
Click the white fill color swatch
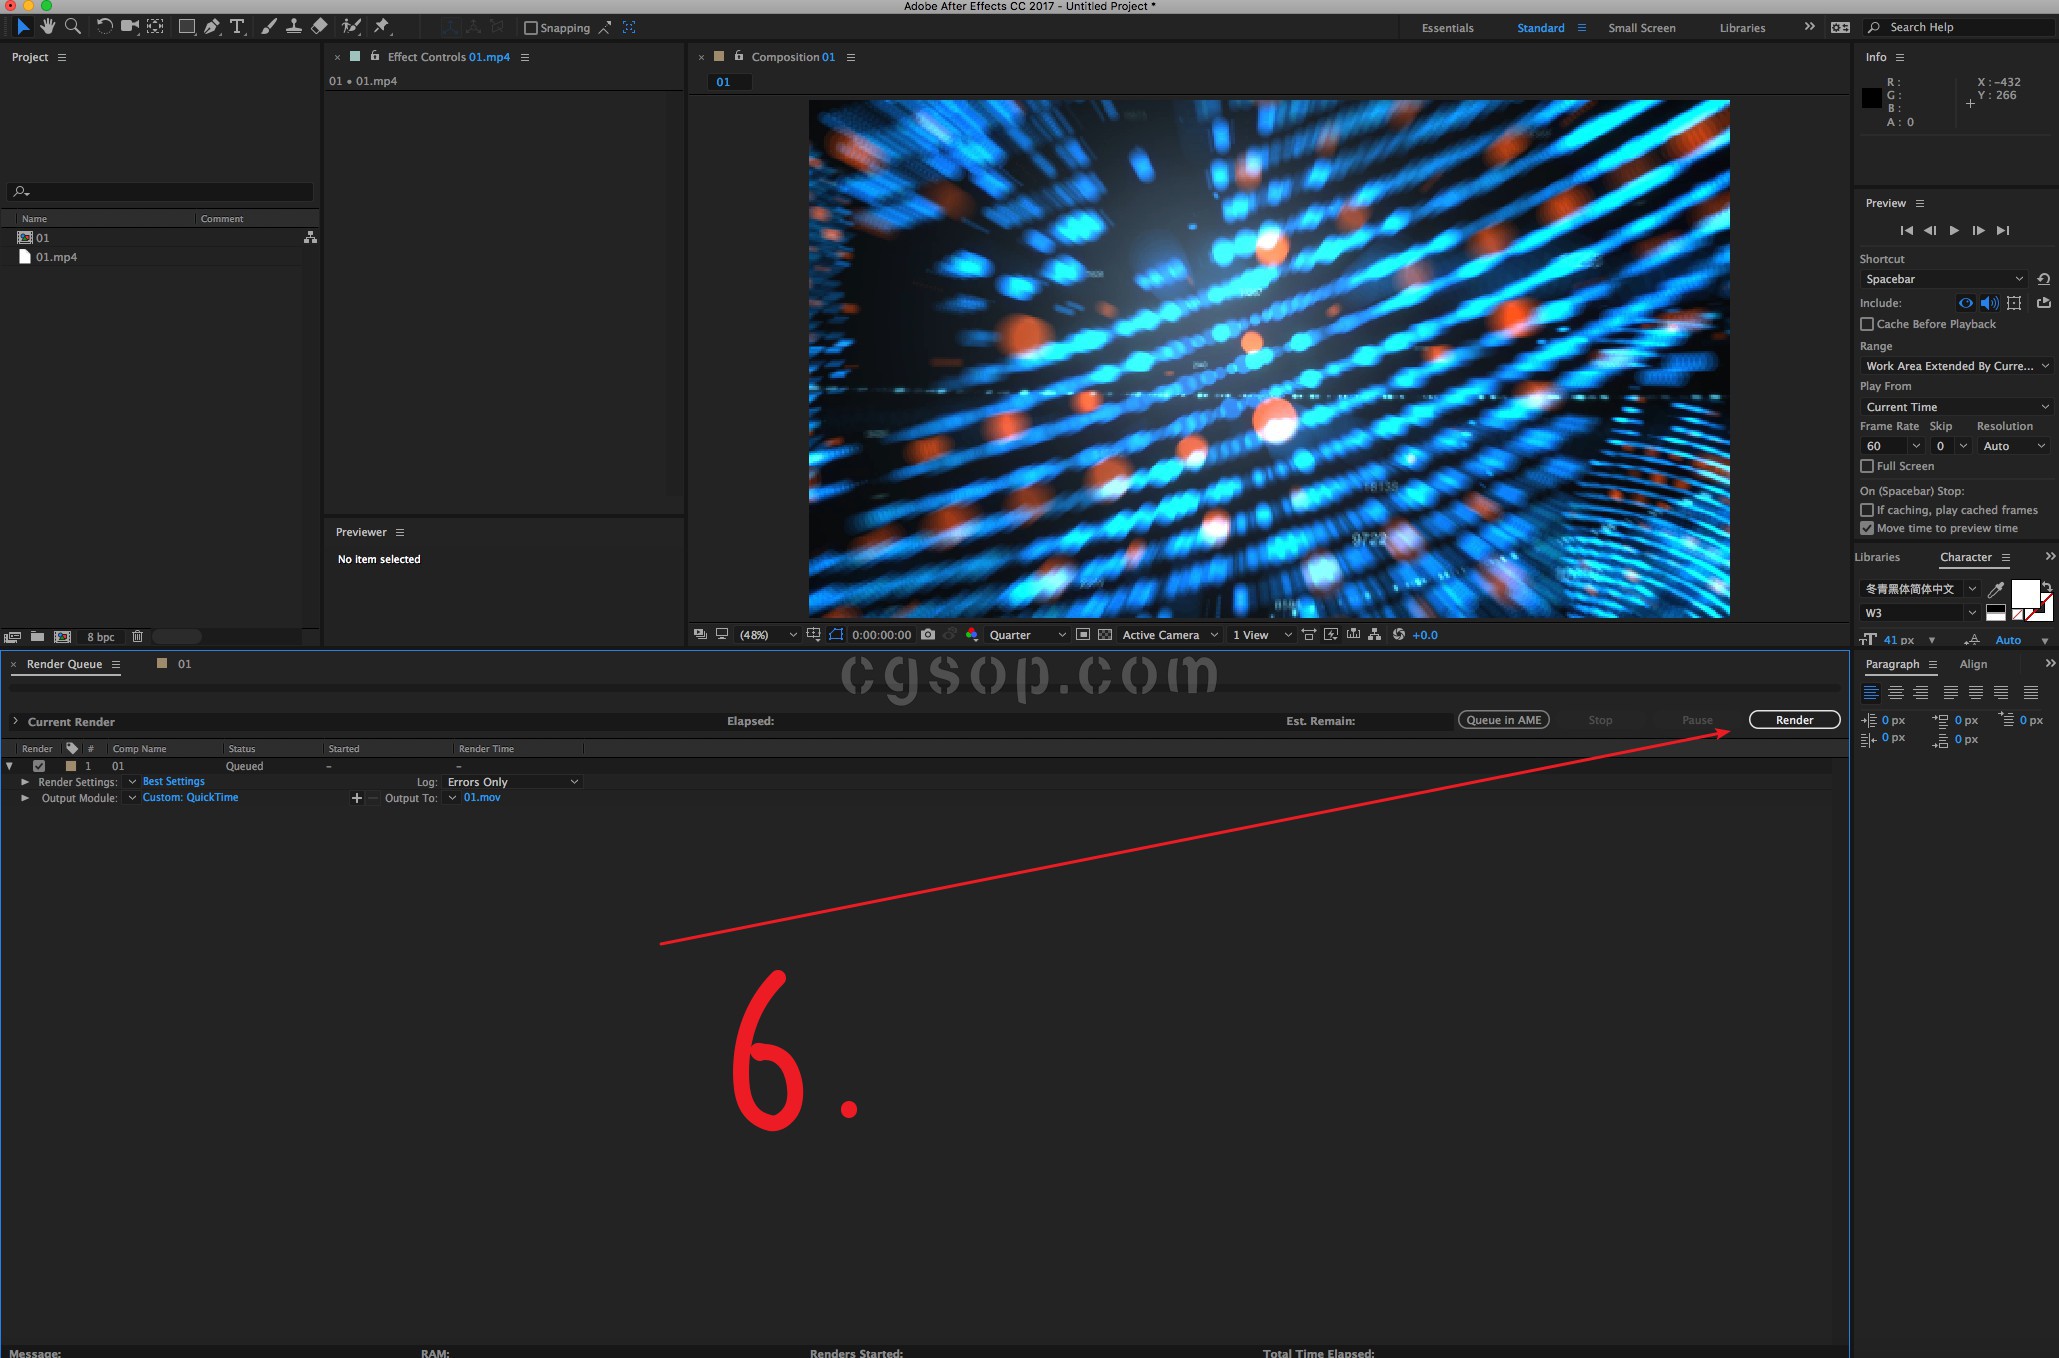coord(2024,593)
